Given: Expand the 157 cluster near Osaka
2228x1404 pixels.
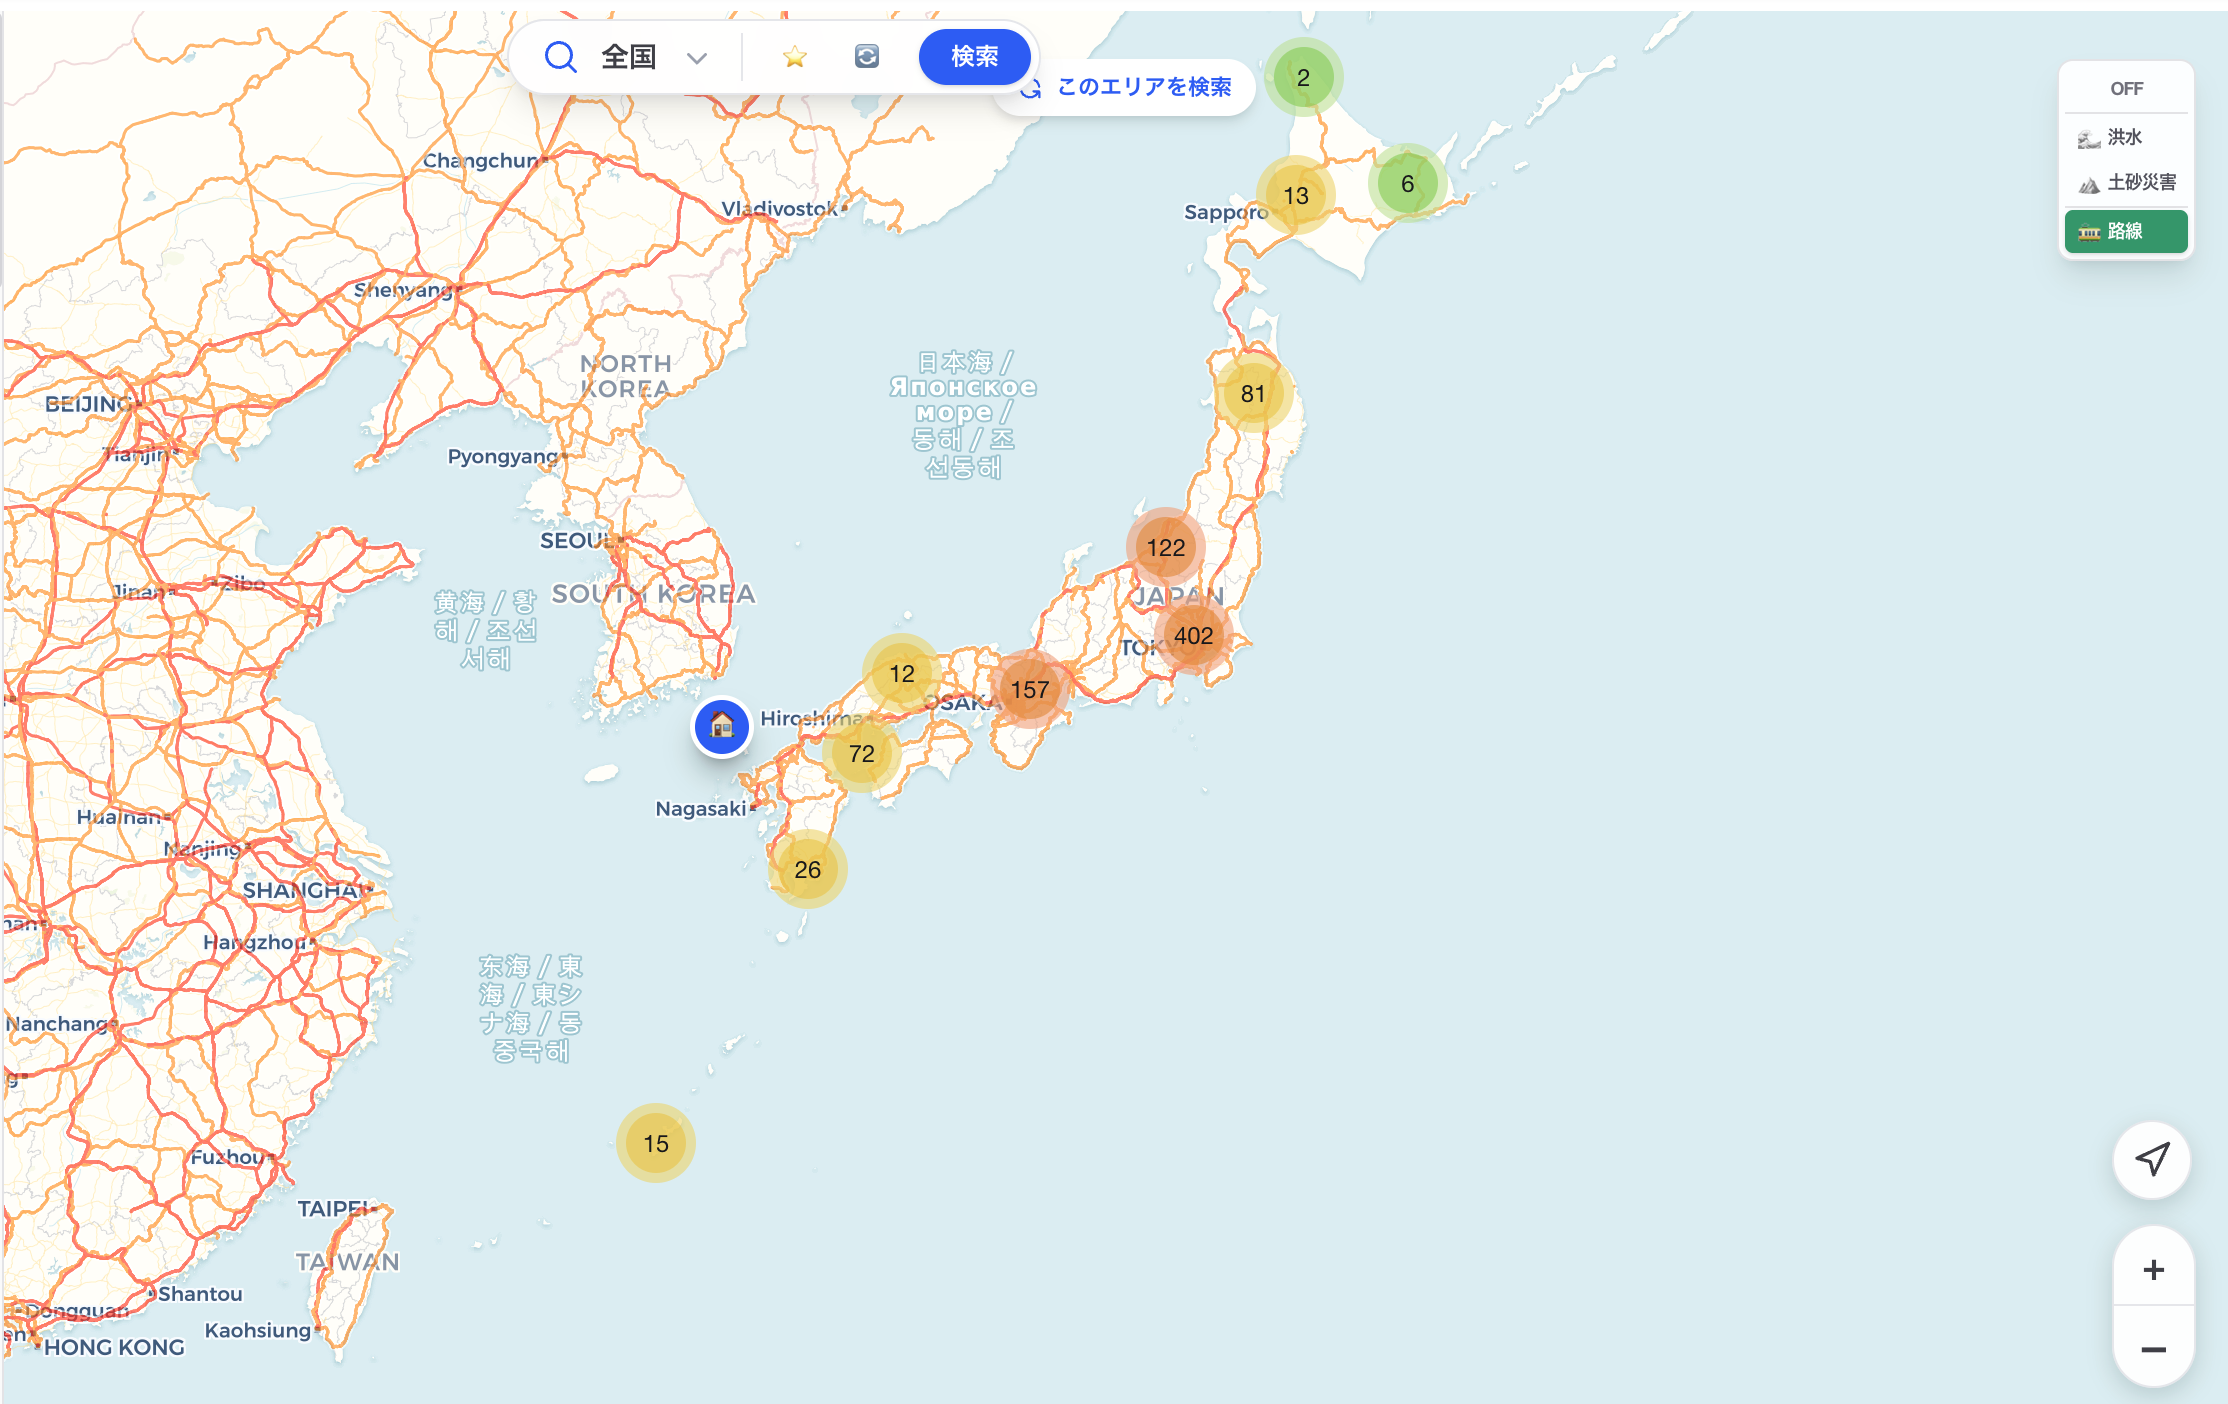Looking at the screenshot, I should 1029,689.
